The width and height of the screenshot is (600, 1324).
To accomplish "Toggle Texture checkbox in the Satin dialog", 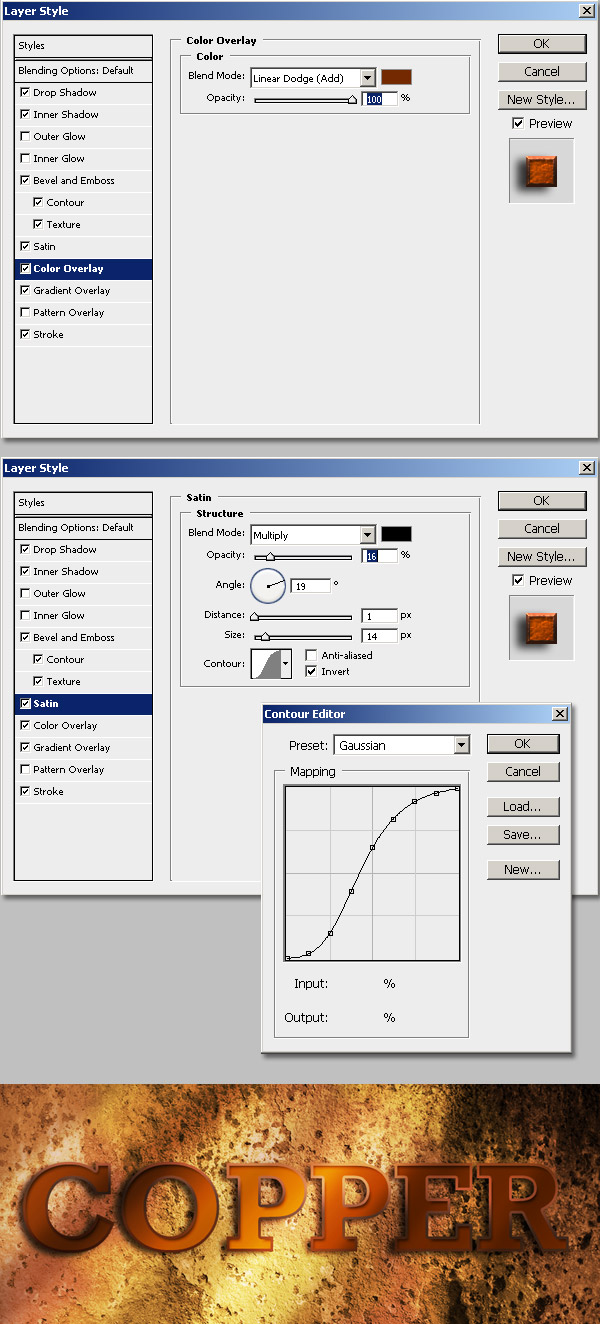I will pos(38,681).
